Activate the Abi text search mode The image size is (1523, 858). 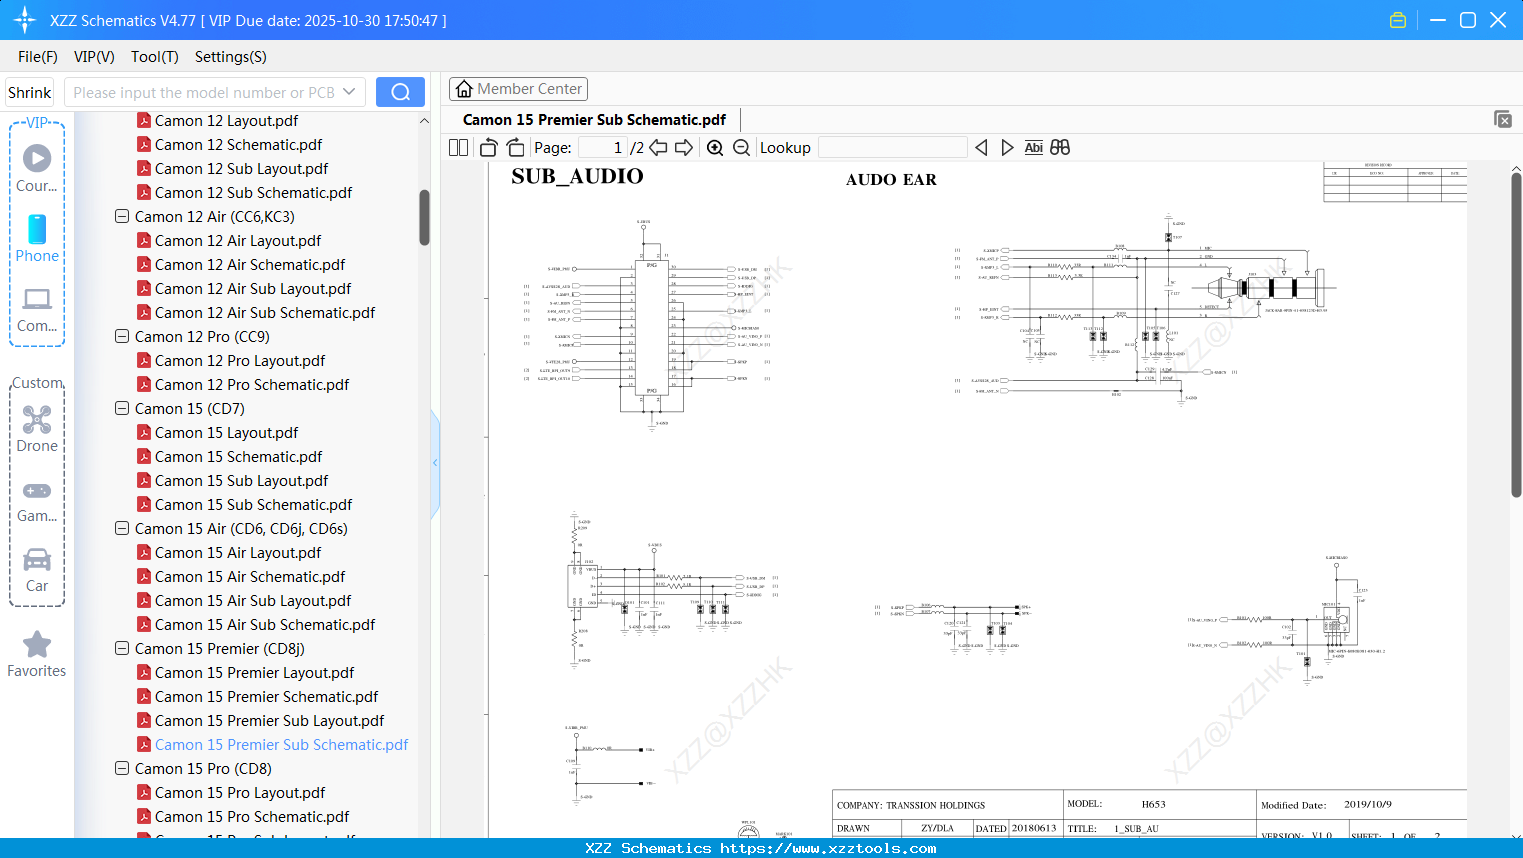pyautogui.click(x=1033, y=147)
